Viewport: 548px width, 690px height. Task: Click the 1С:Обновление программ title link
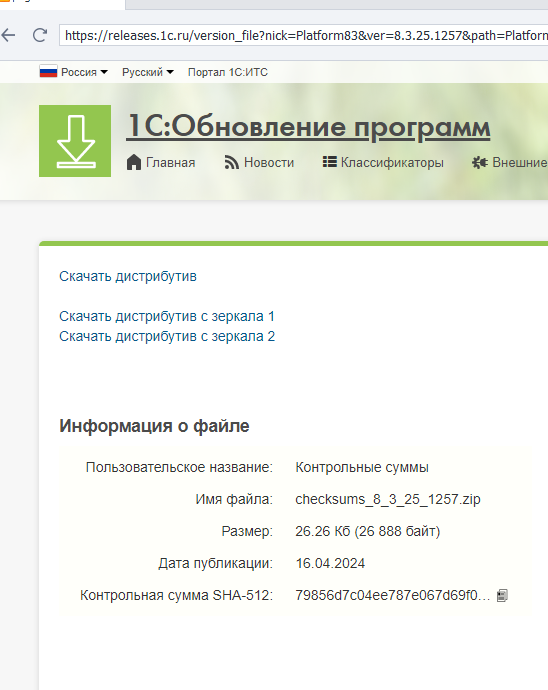[308, 126]
